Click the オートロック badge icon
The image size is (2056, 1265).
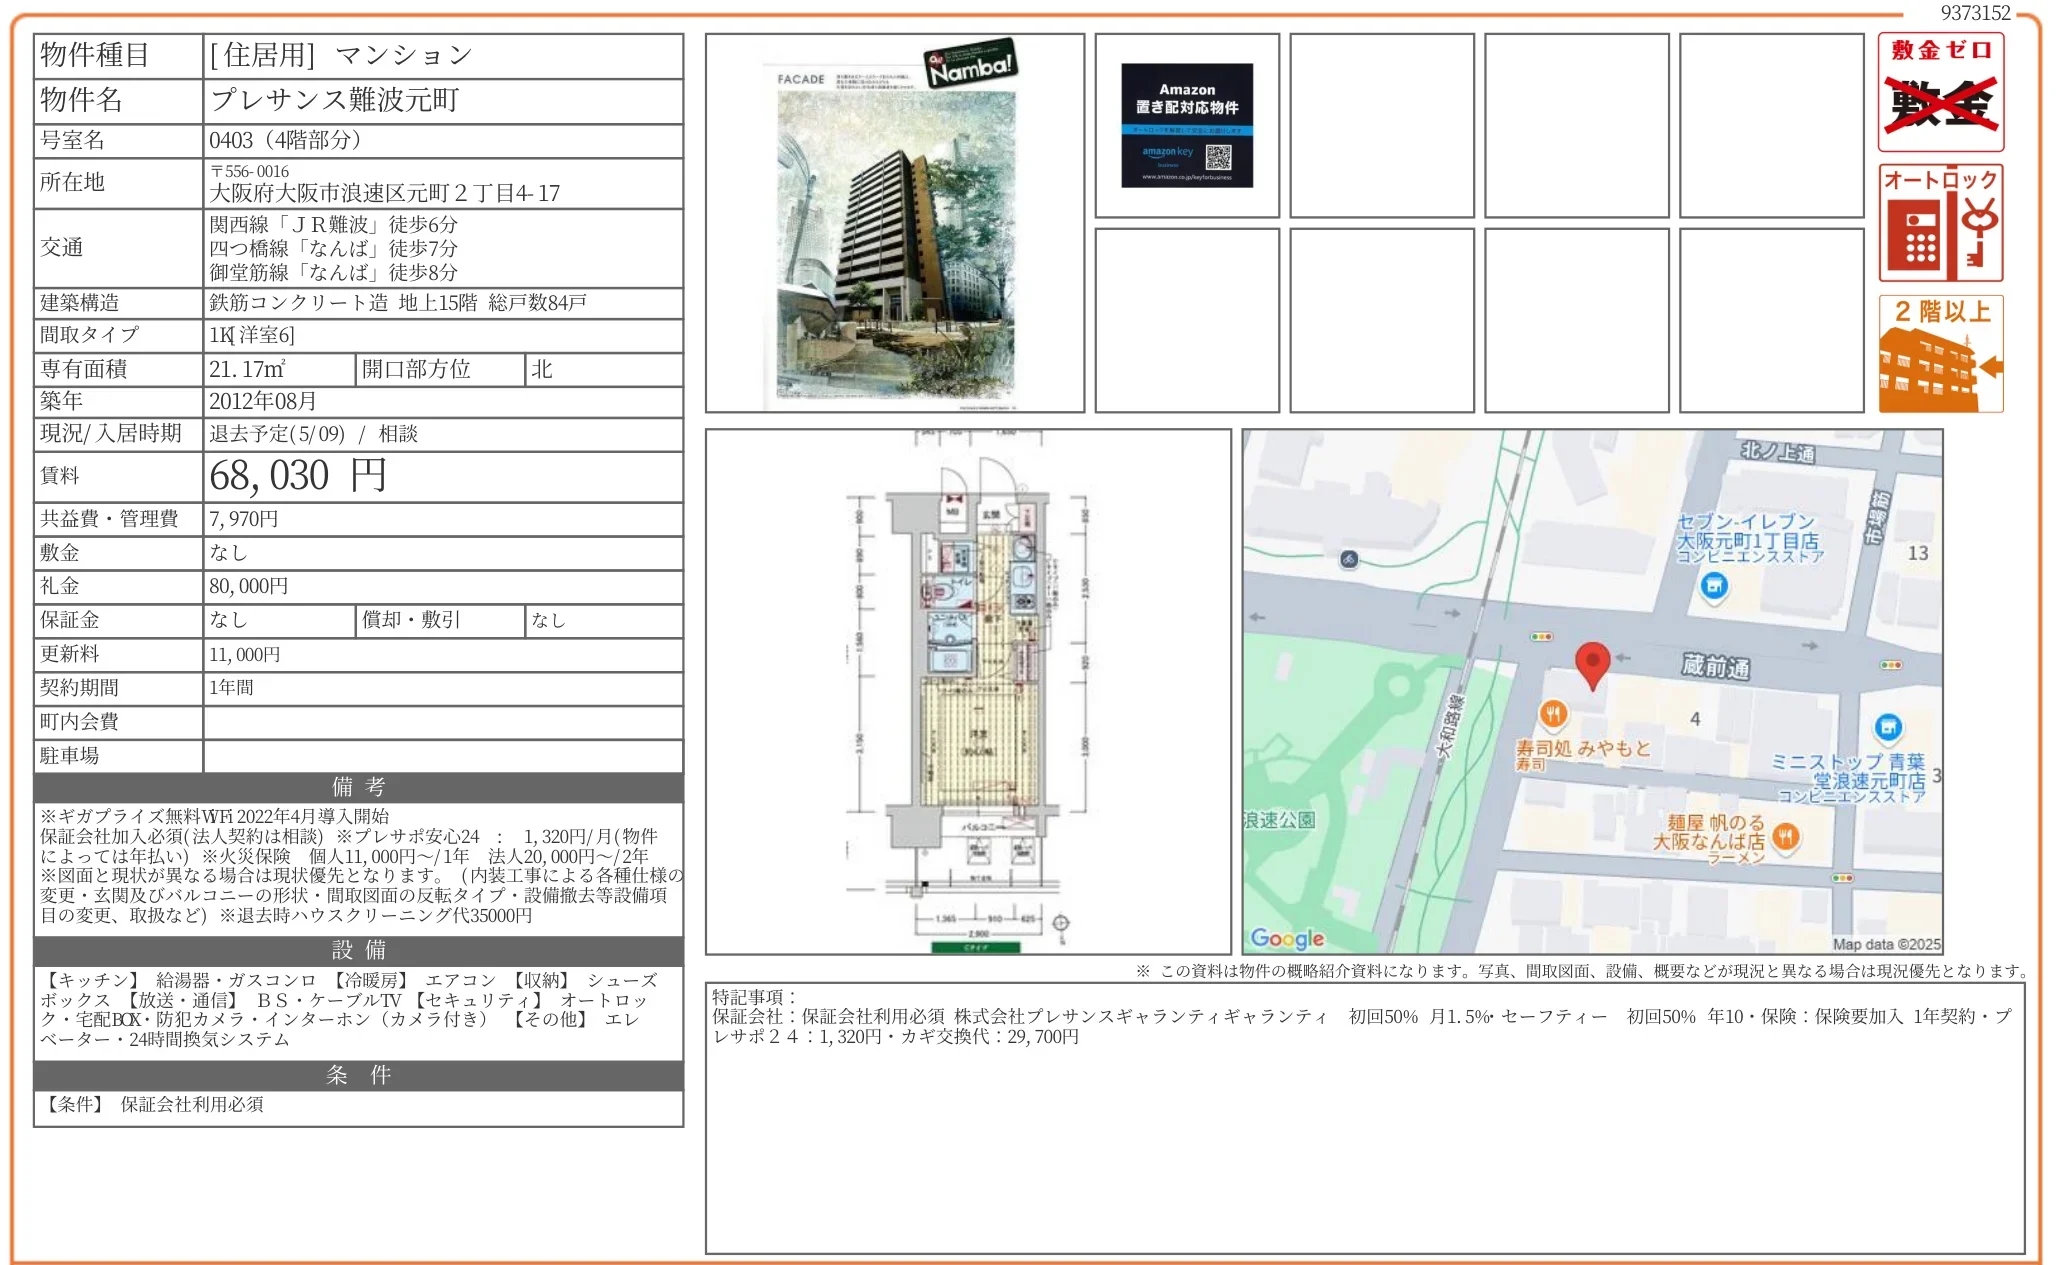click(1940, 223)
